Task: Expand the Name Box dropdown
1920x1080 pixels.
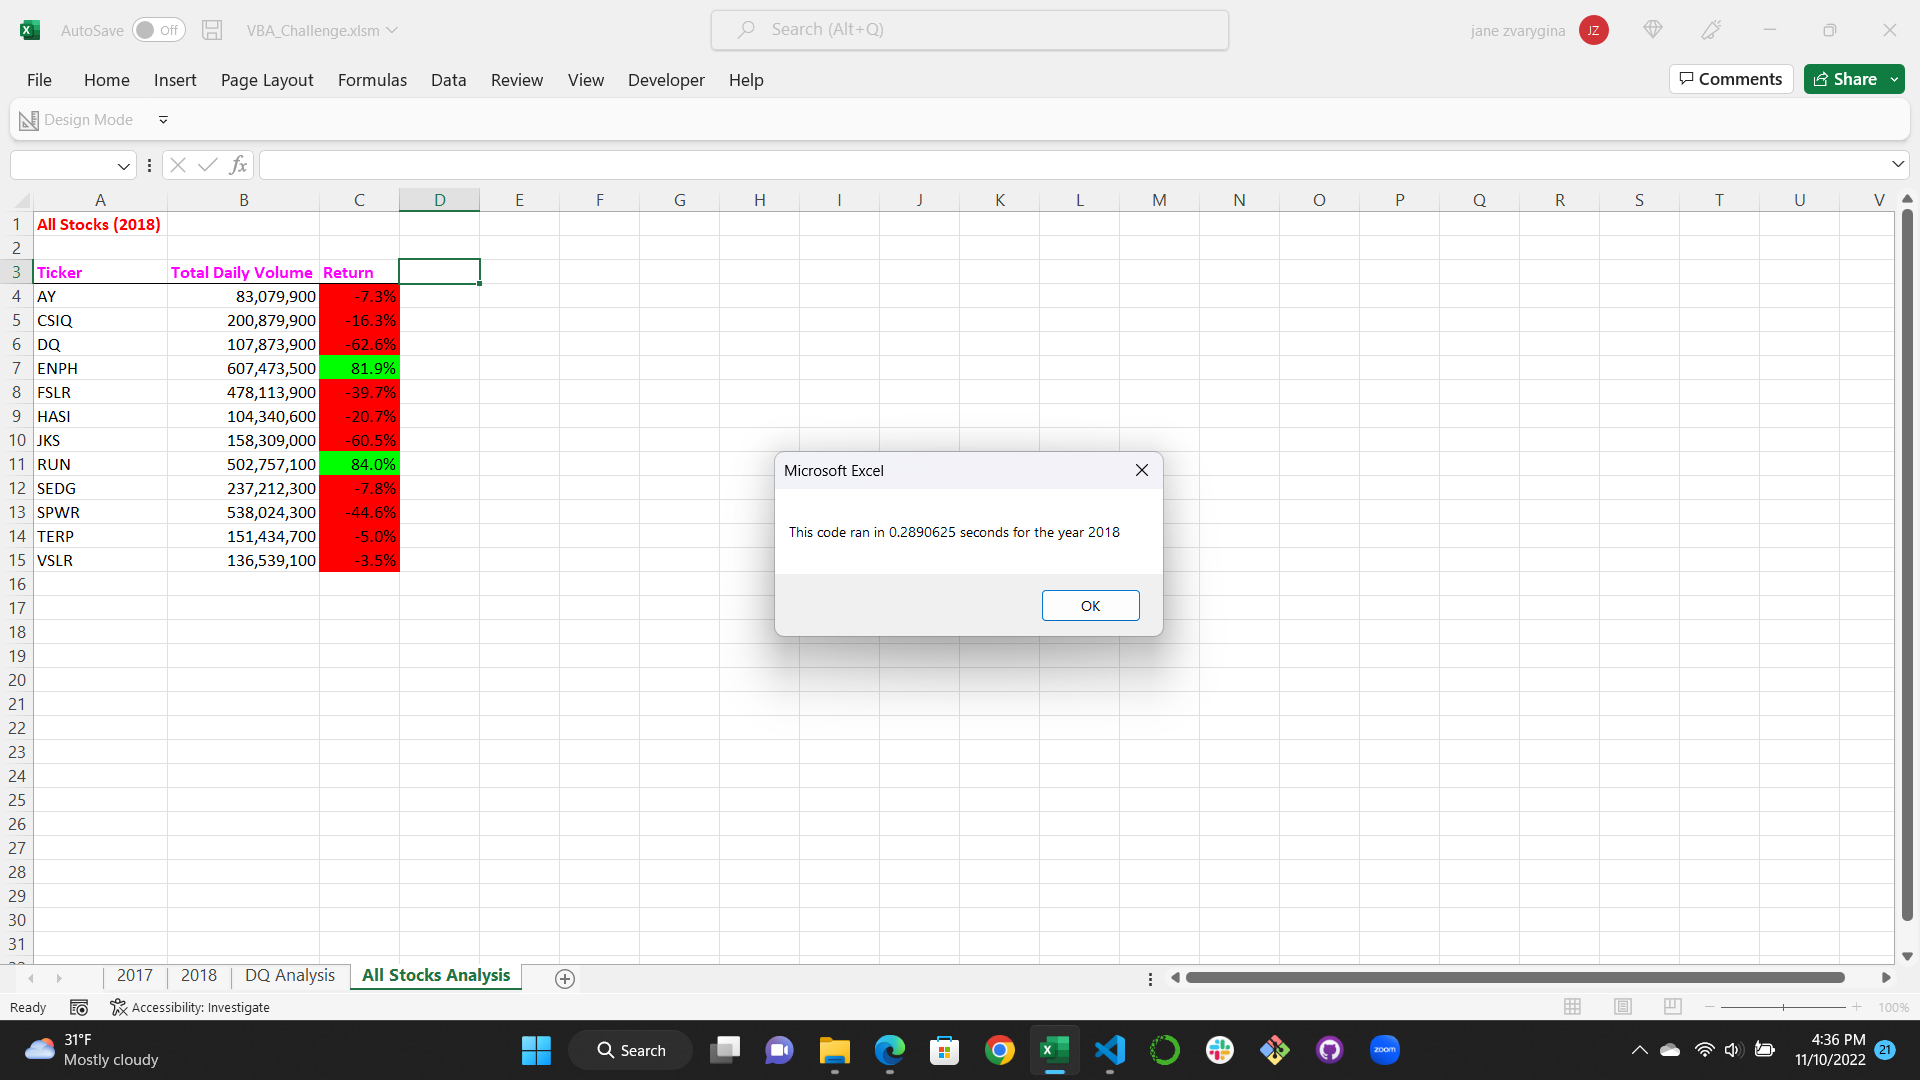Action: click(123, 166)
